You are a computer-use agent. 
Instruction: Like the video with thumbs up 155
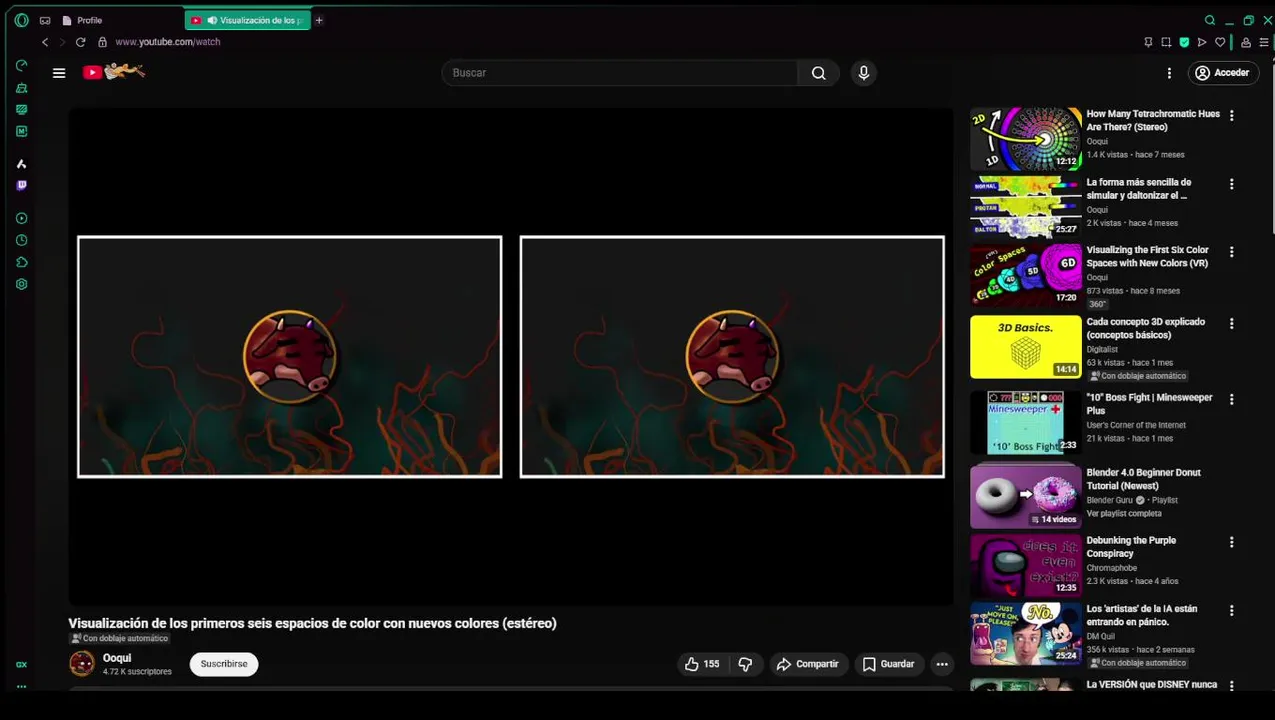point(701,664)
